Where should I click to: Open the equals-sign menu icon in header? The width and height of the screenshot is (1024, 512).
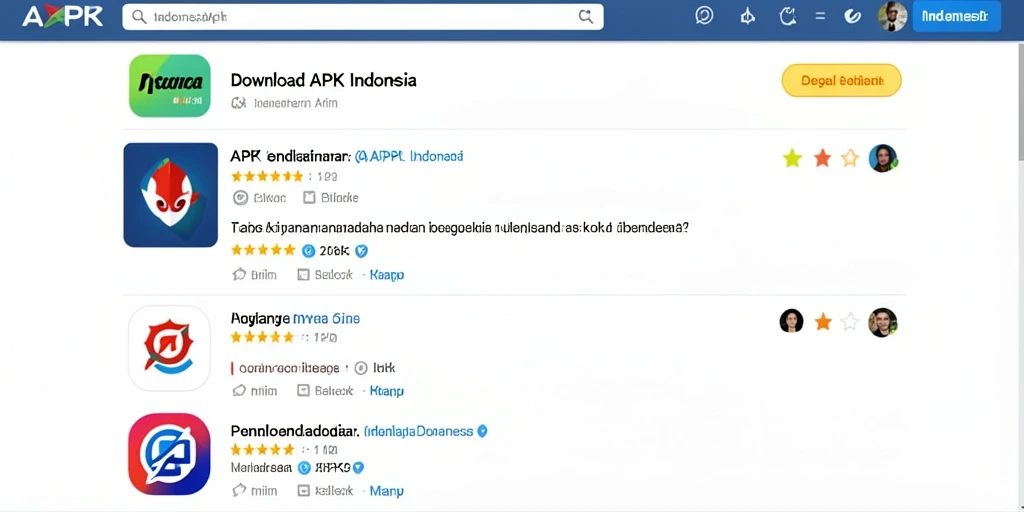[820, 17]
